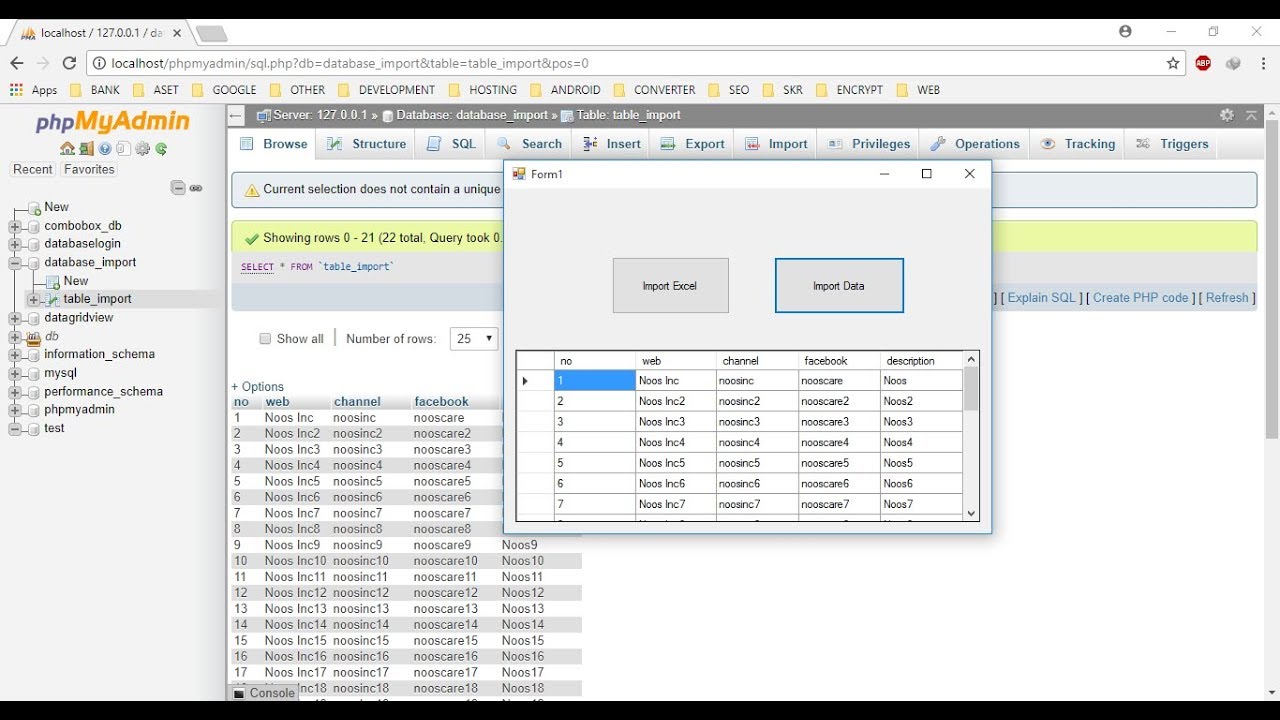Open the Number of rows dropdown
The height and width of the screenshot is (720, 1280).
(x=474, y=339)
